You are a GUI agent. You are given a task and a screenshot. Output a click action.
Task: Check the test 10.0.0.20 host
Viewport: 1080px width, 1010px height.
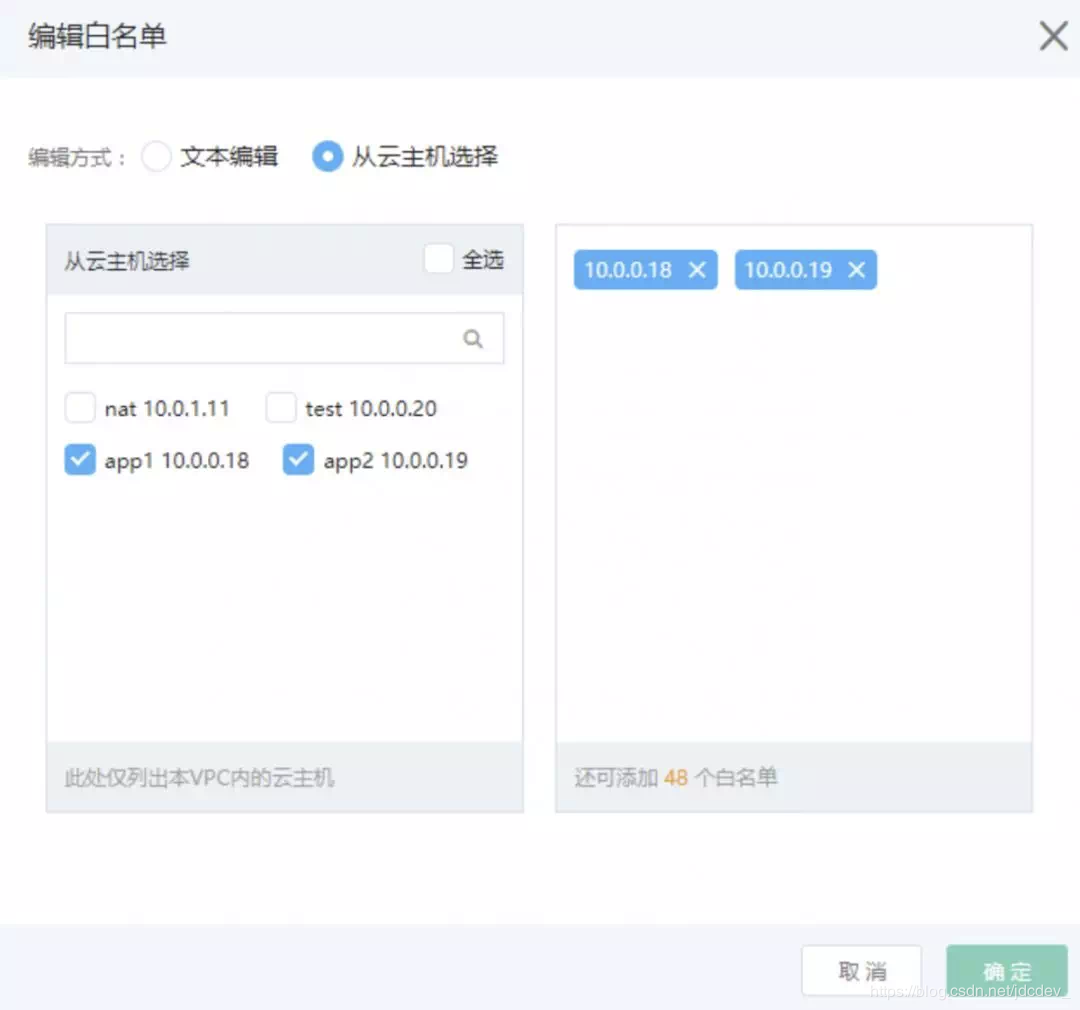coord(281,407)
